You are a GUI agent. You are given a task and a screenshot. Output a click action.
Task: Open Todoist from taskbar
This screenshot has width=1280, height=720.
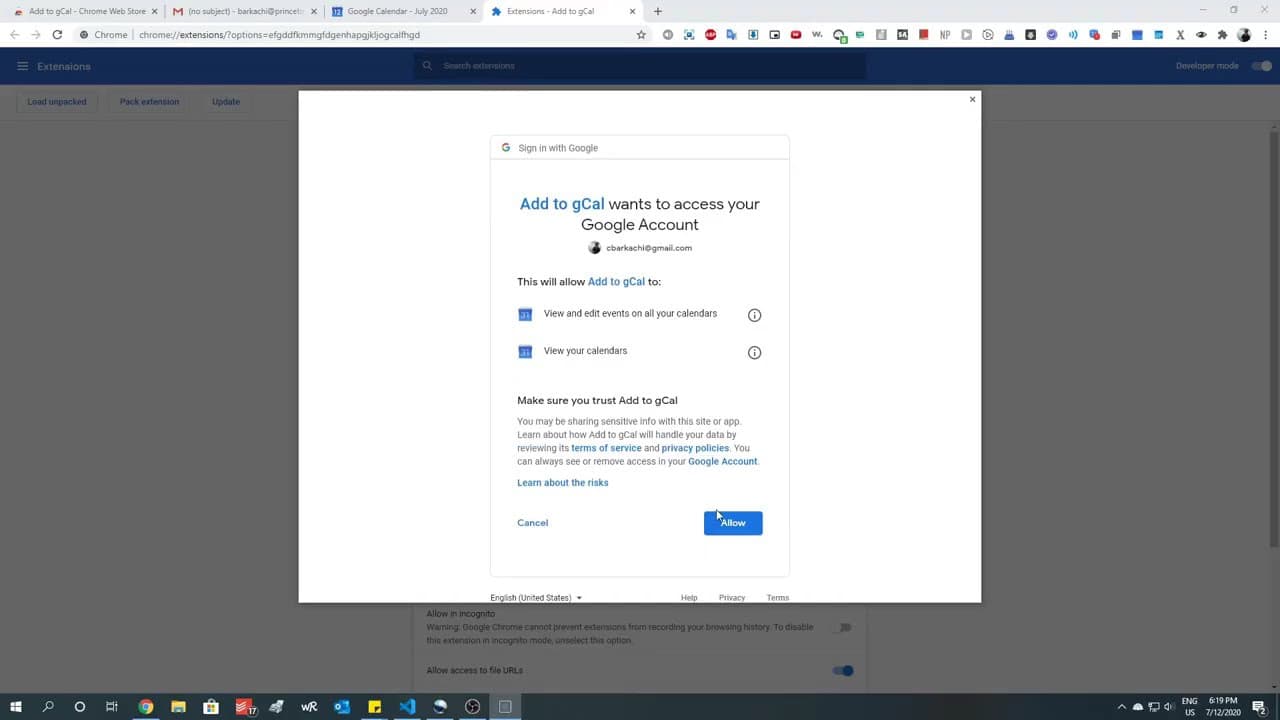244,707
